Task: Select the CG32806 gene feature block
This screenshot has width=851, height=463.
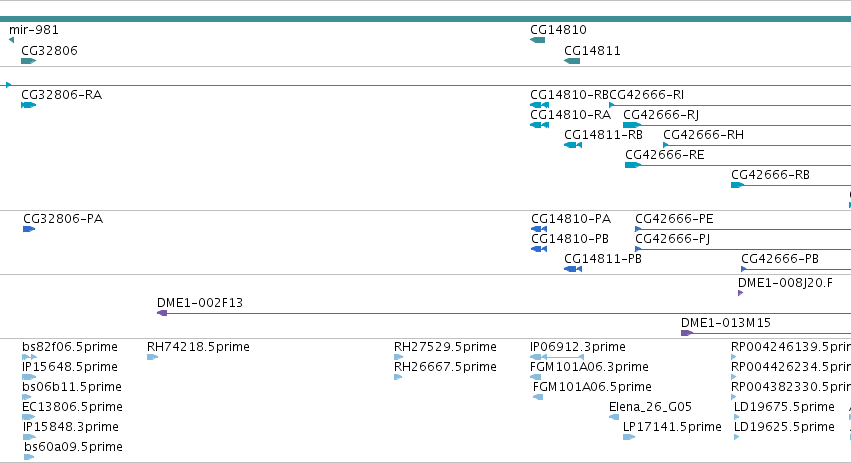Action: pos(28,61)
